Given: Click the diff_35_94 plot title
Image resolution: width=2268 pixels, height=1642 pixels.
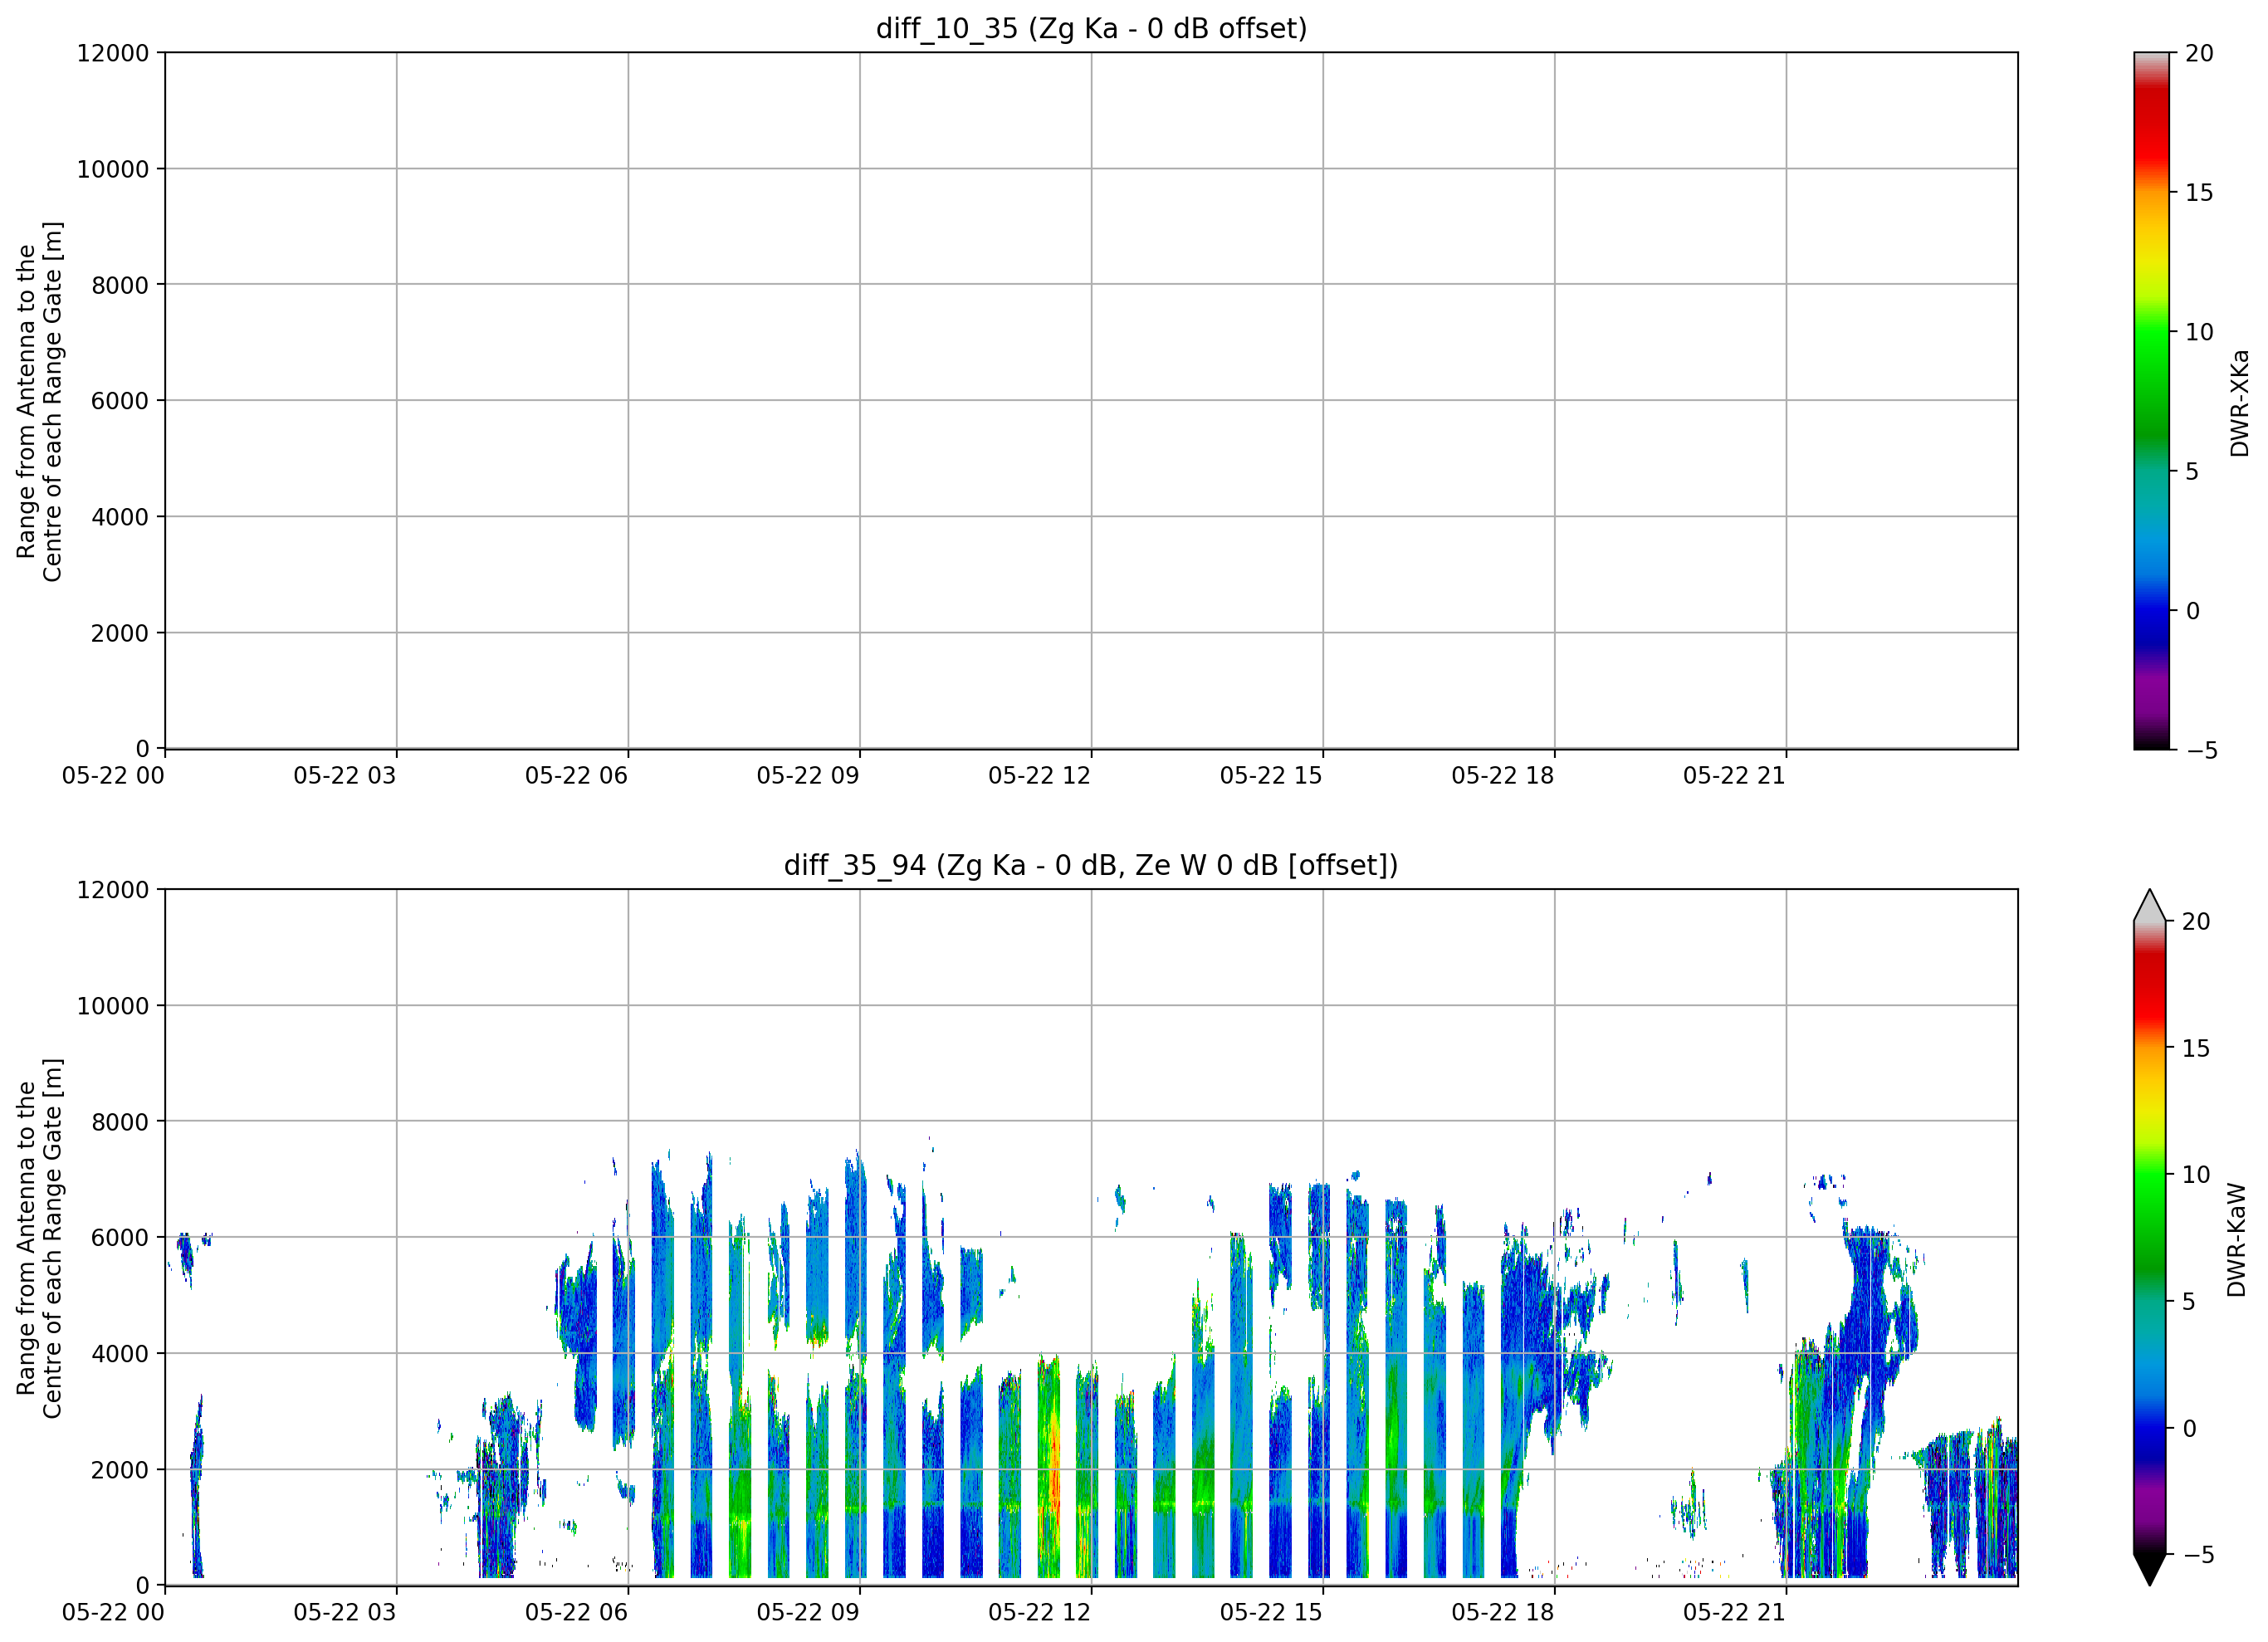Looking at the screenshot, I should click(x=1091, y=865).
